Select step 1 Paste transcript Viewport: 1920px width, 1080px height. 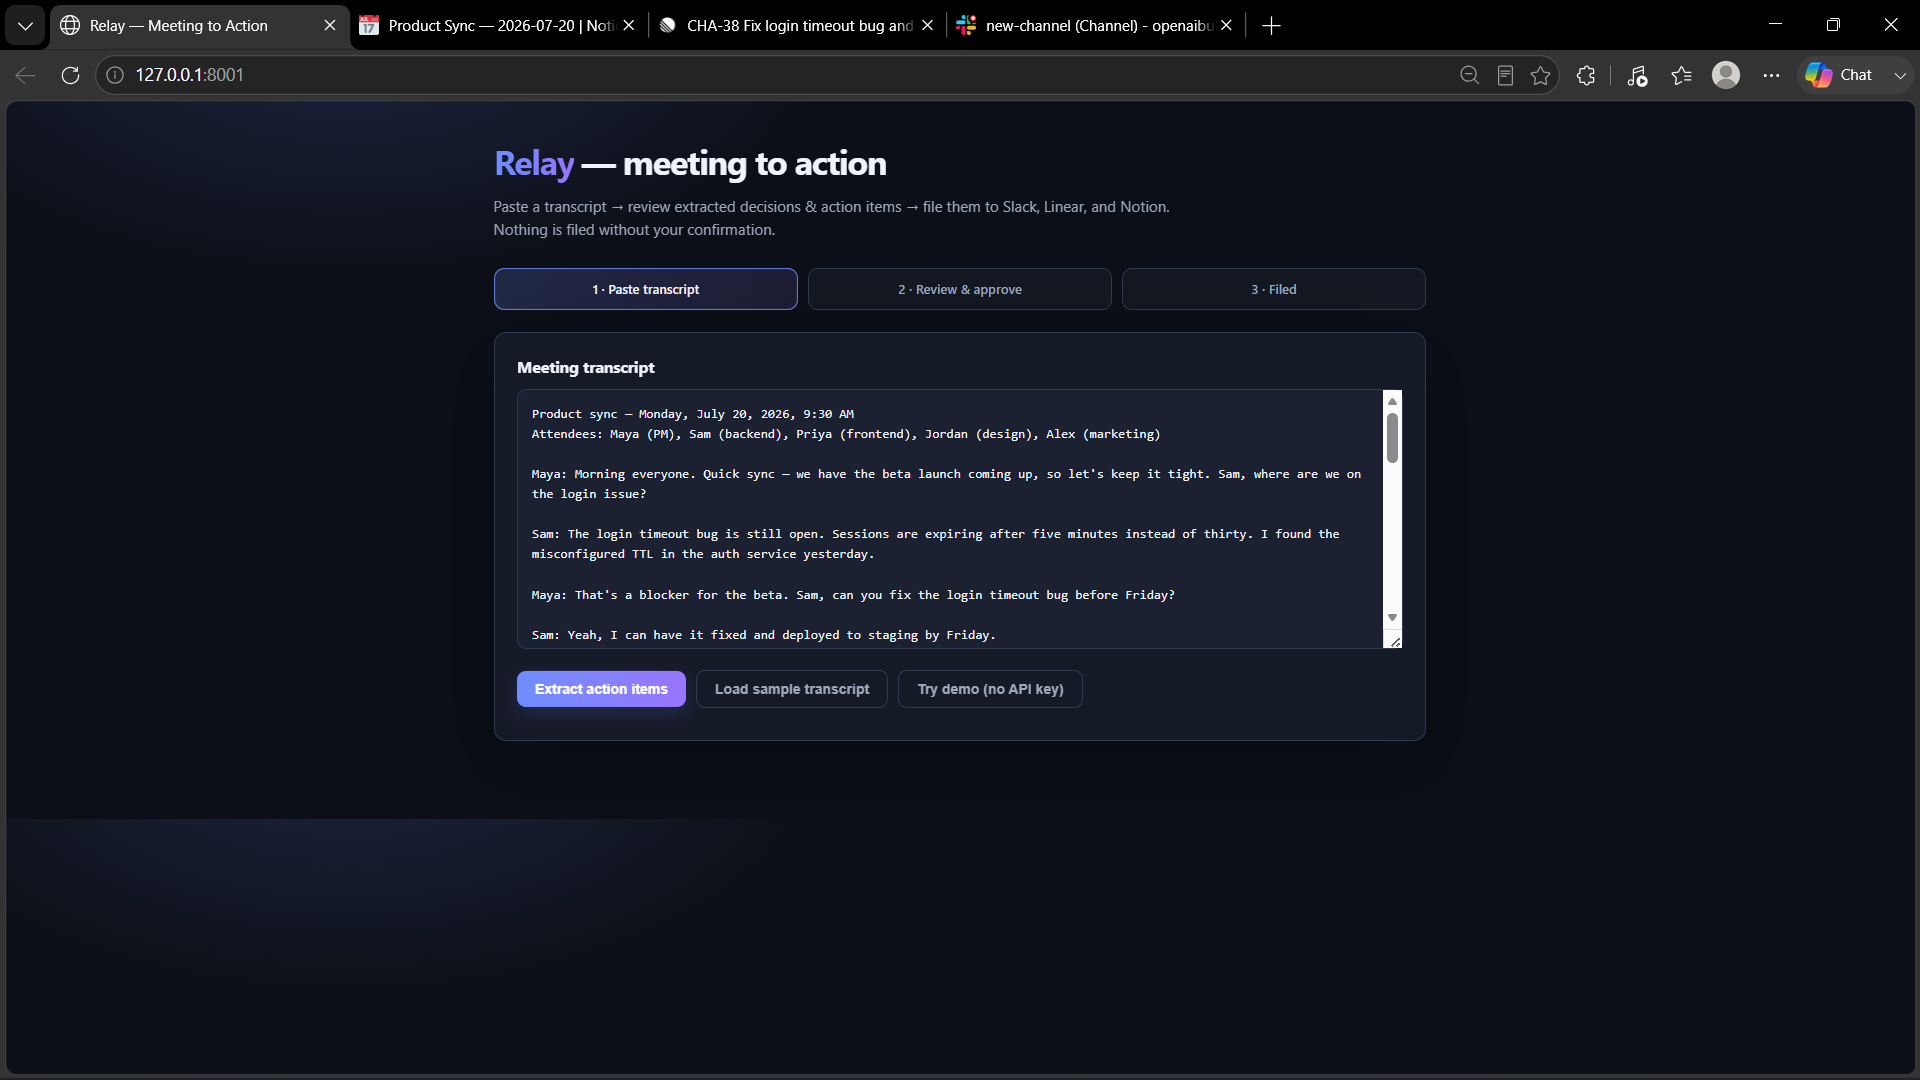(x=646, y=289)
